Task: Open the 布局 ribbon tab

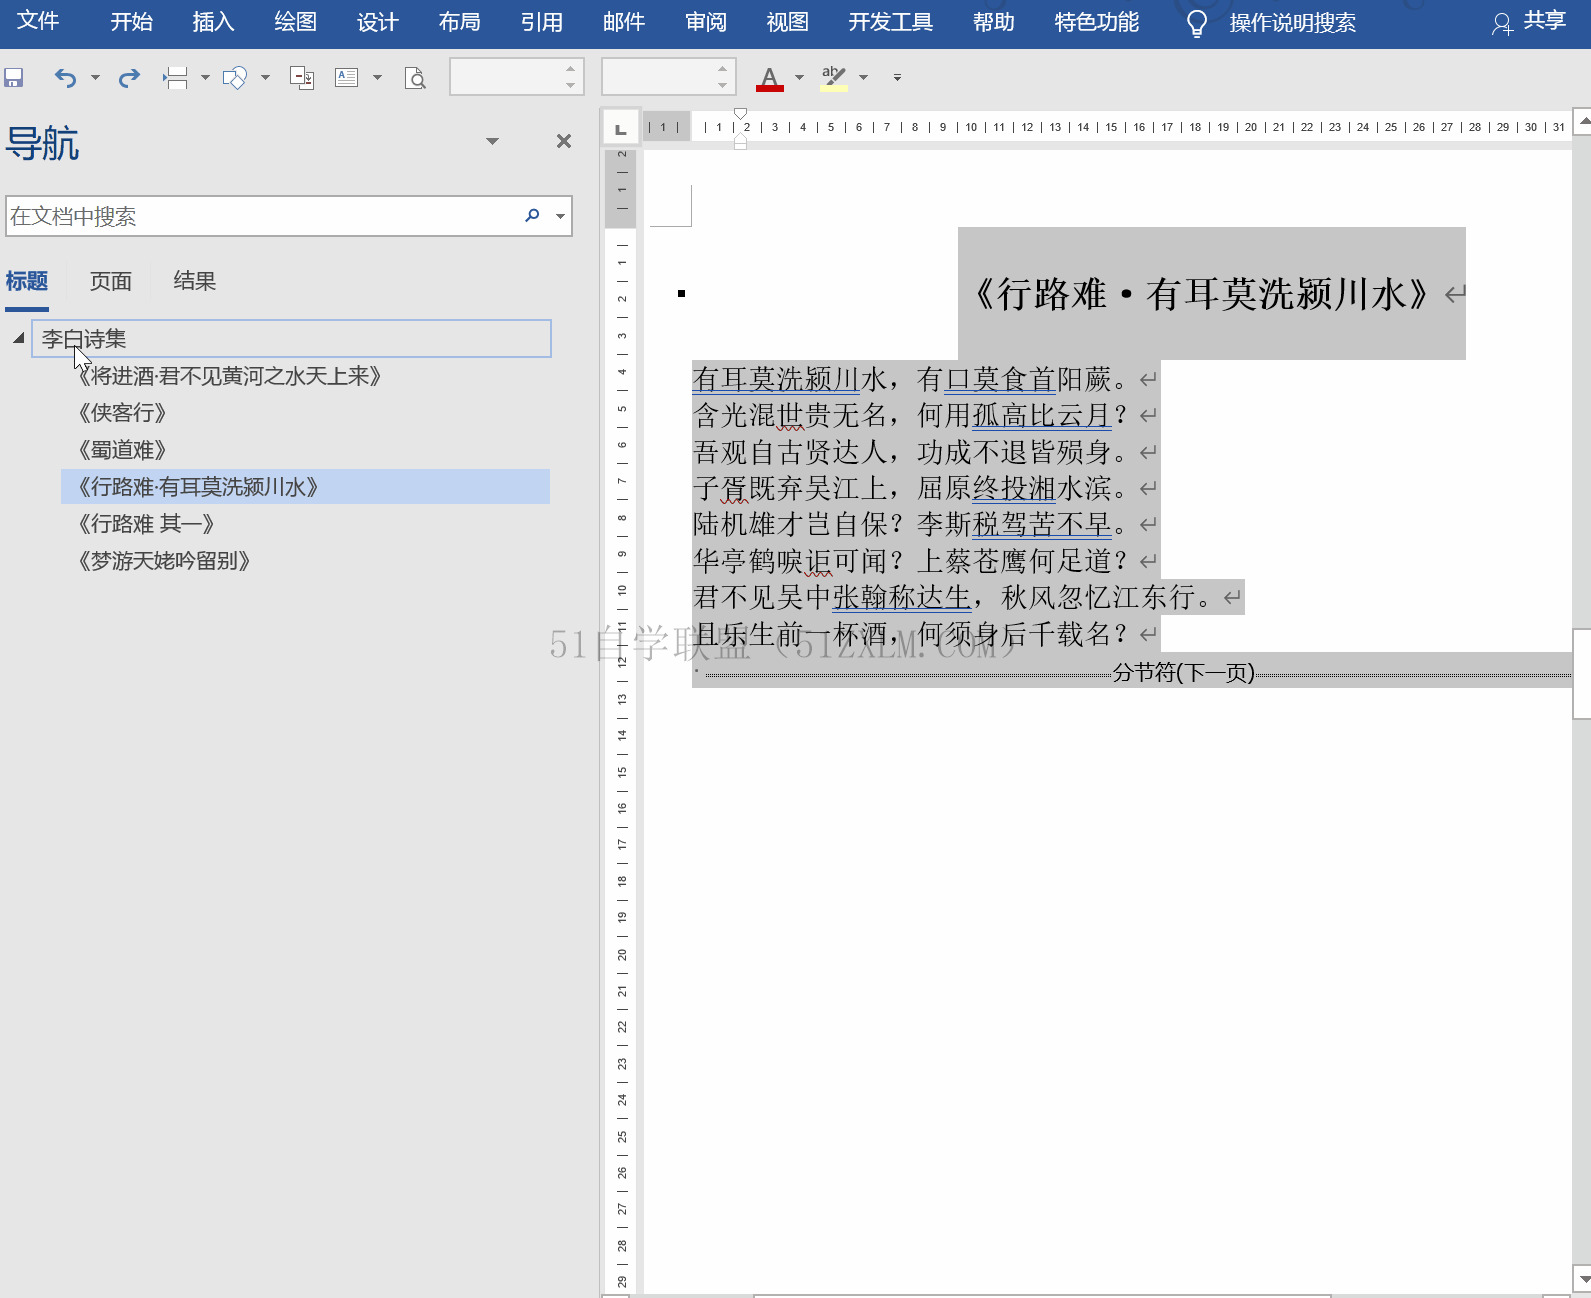Action: coord(459,22)
